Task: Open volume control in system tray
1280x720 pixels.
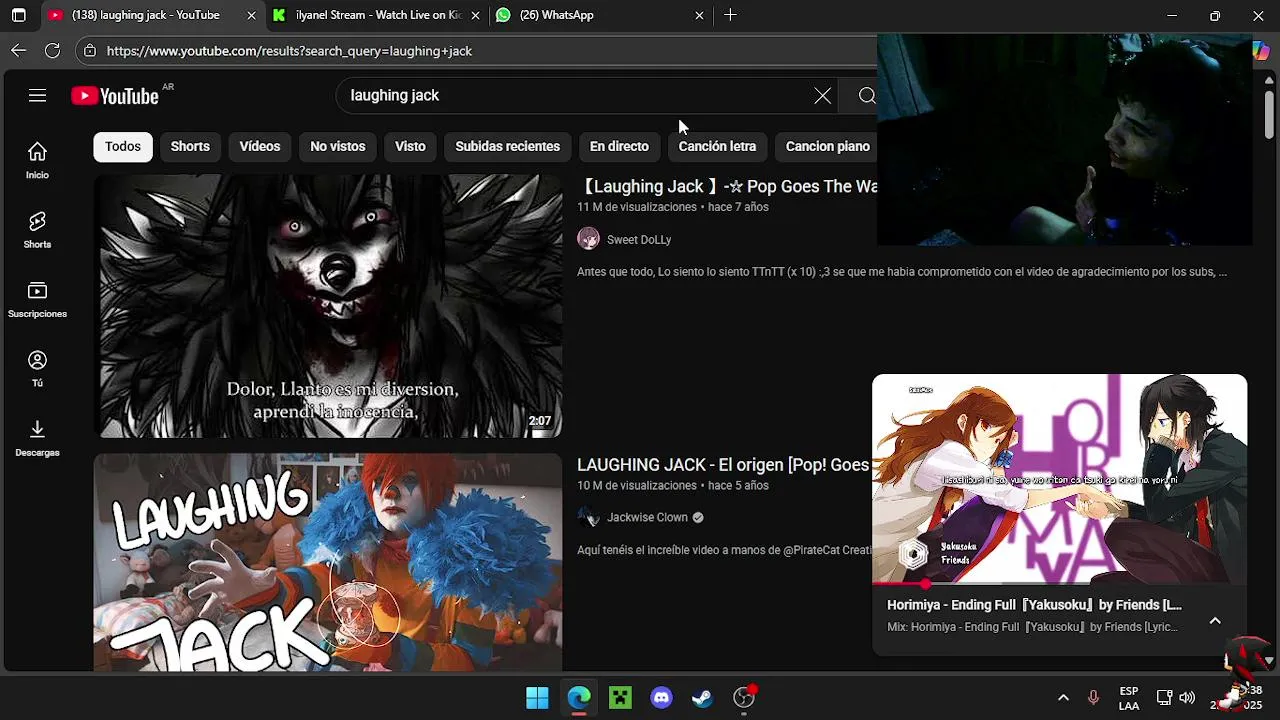Action: tap(1187, 697)
